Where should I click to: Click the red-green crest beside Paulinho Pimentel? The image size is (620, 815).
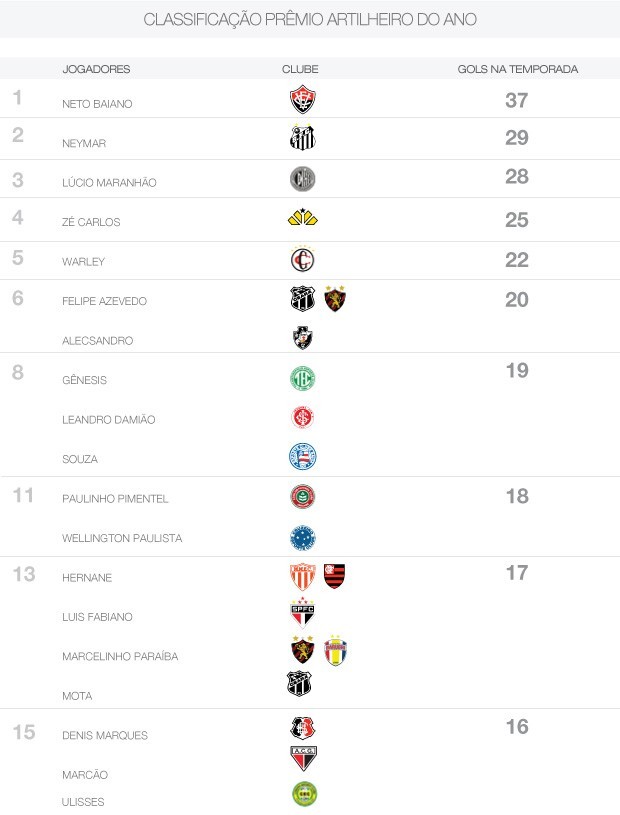pyautogui.click(x=302, y=497)
